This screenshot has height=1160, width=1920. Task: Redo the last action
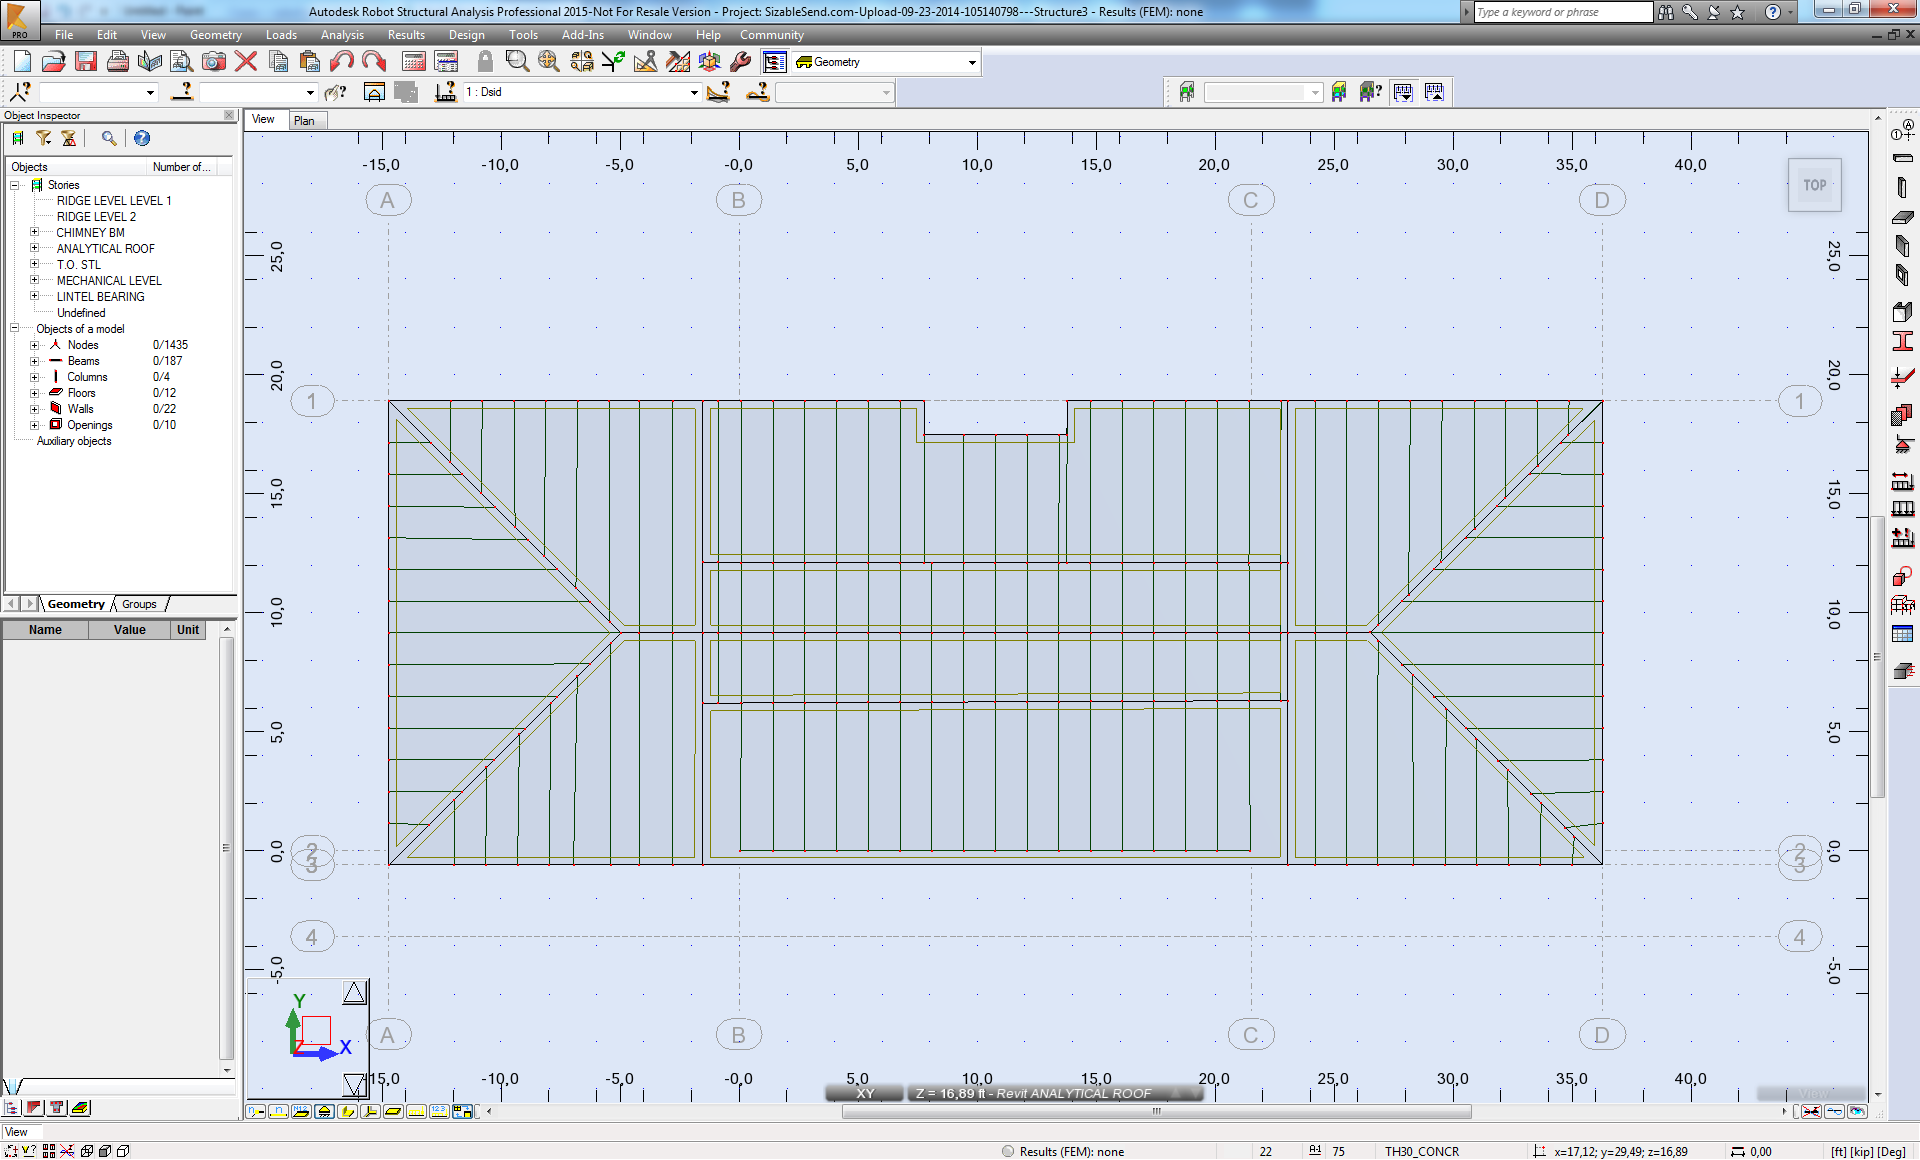click(374, 62)
